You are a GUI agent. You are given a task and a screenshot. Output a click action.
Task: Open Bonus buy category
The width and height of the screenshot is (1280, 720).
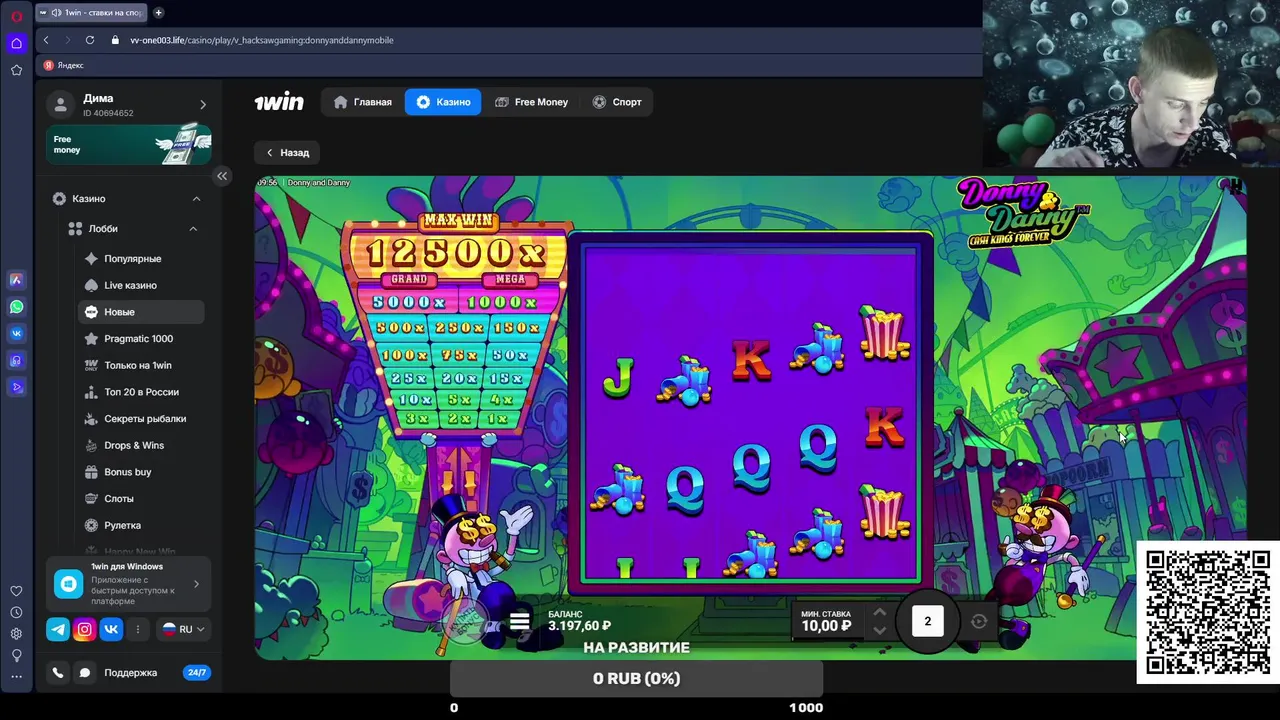tap(127, 472)
